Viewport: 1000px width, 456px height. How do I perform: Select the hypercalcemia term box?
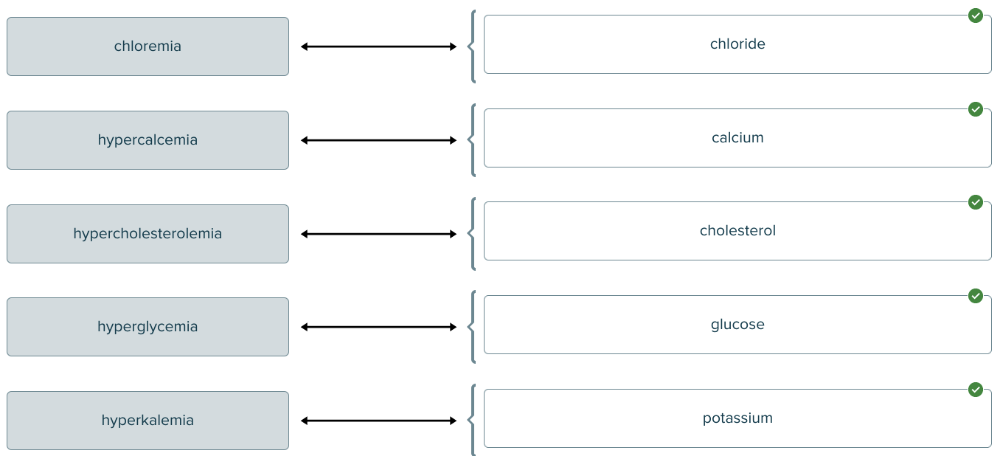[148, 140]
